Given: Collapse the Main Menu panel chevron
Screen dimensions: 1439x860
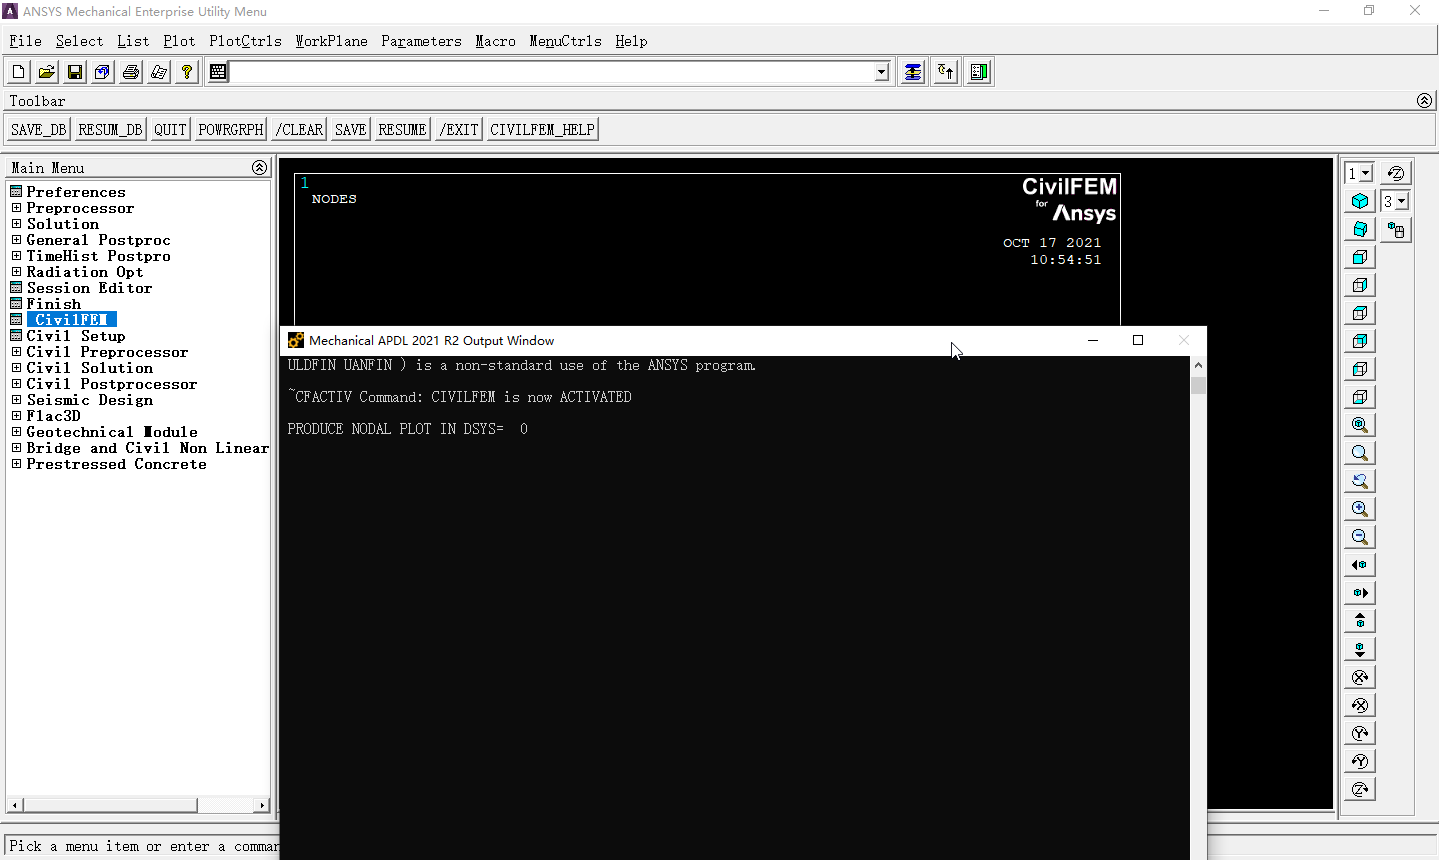Looking at the screenshot, I should [259, 167].
